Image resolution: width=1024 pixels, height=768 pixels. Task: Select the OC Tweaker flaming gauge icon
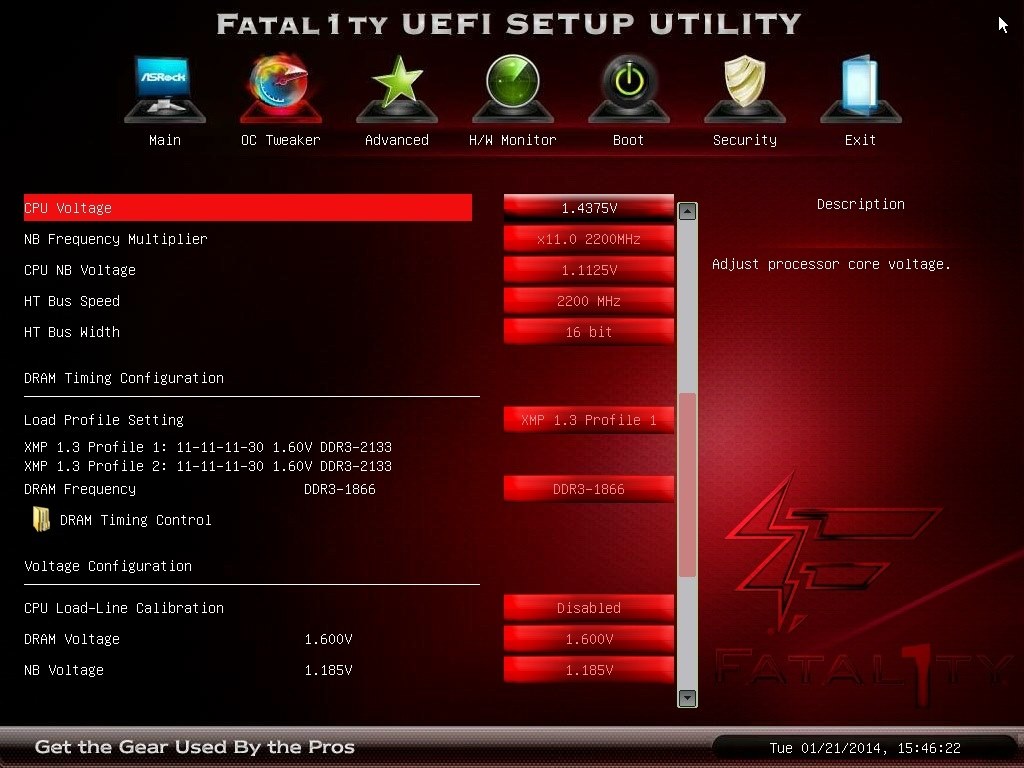click(x=280, y=88)
